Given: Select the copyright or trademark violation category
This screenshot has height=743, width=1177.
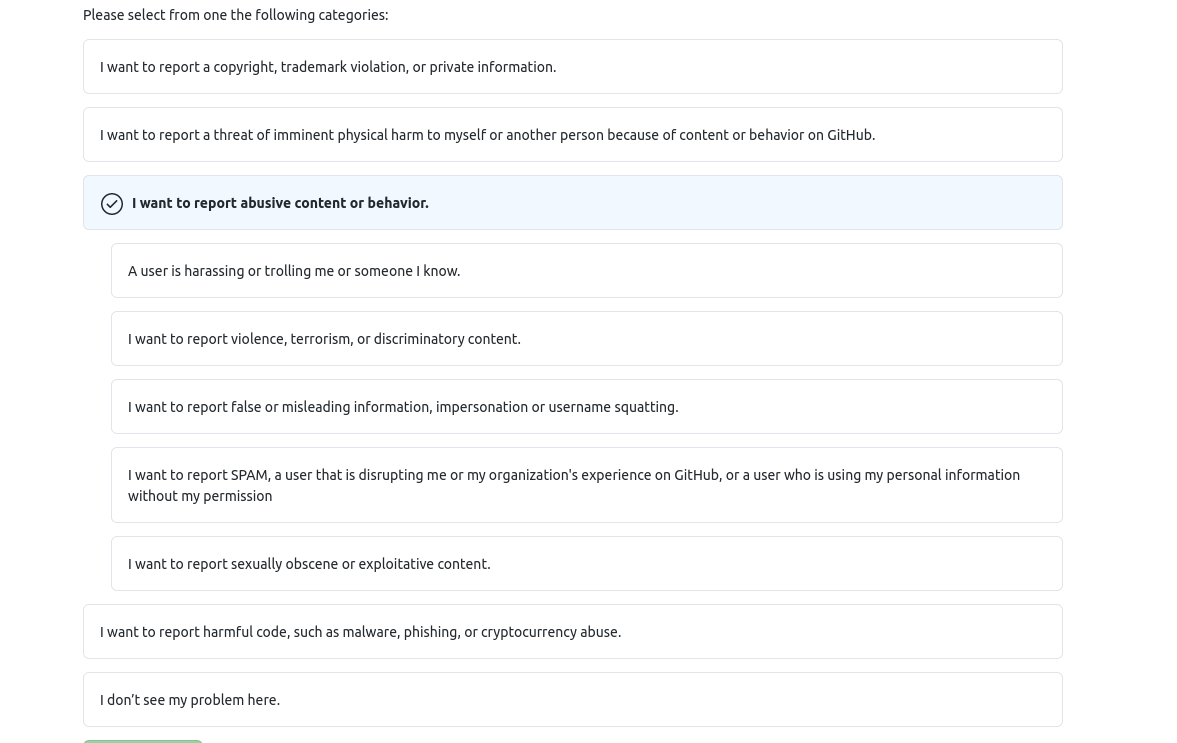Looking at the screenshot, I should pyautogui.click(x=573, y=67).
